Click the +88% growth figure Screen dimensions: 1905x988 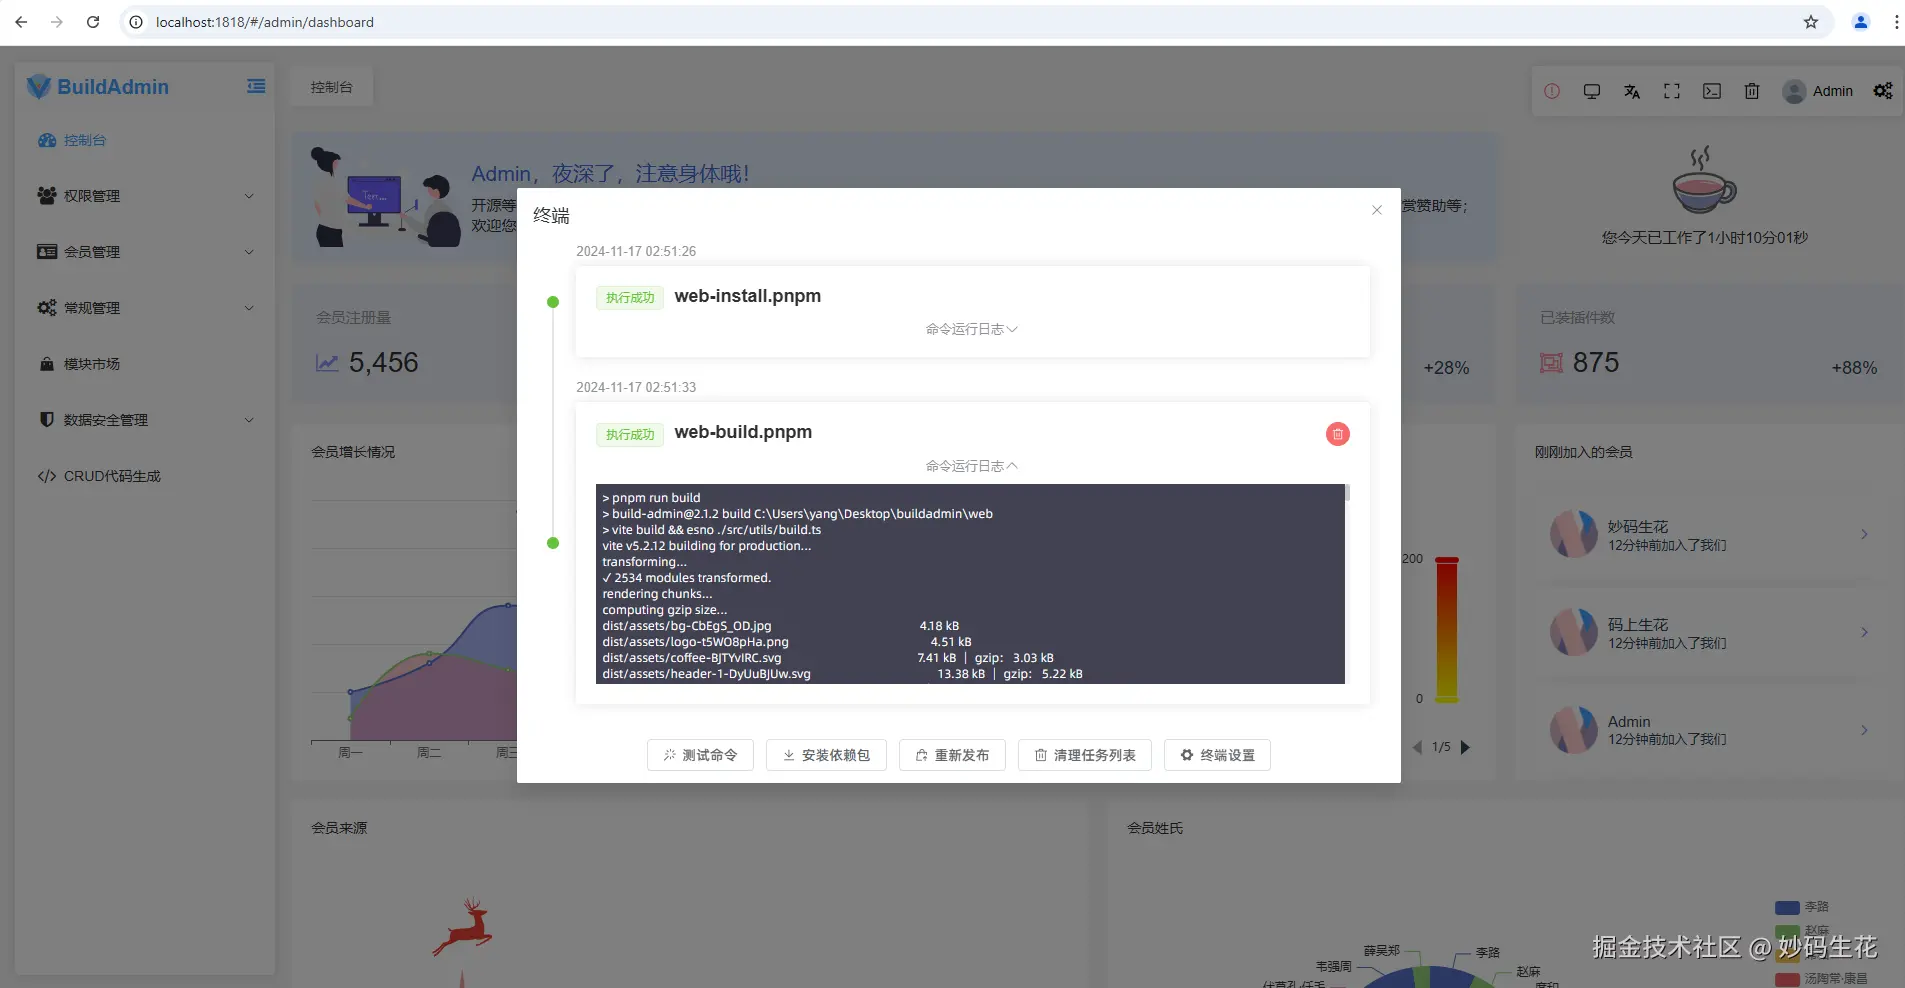click(1854, 368)
